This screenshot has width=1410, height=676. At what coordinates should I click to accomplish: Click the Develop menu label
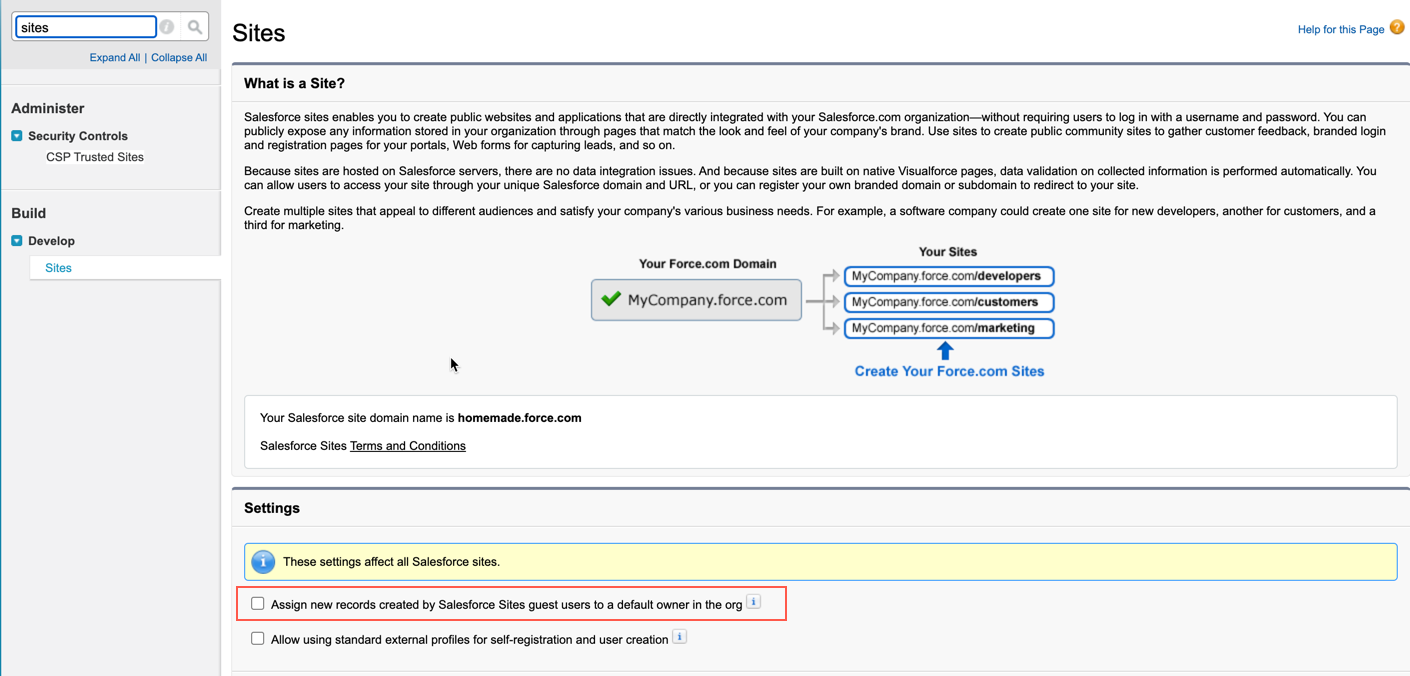[x=52, y=241]
